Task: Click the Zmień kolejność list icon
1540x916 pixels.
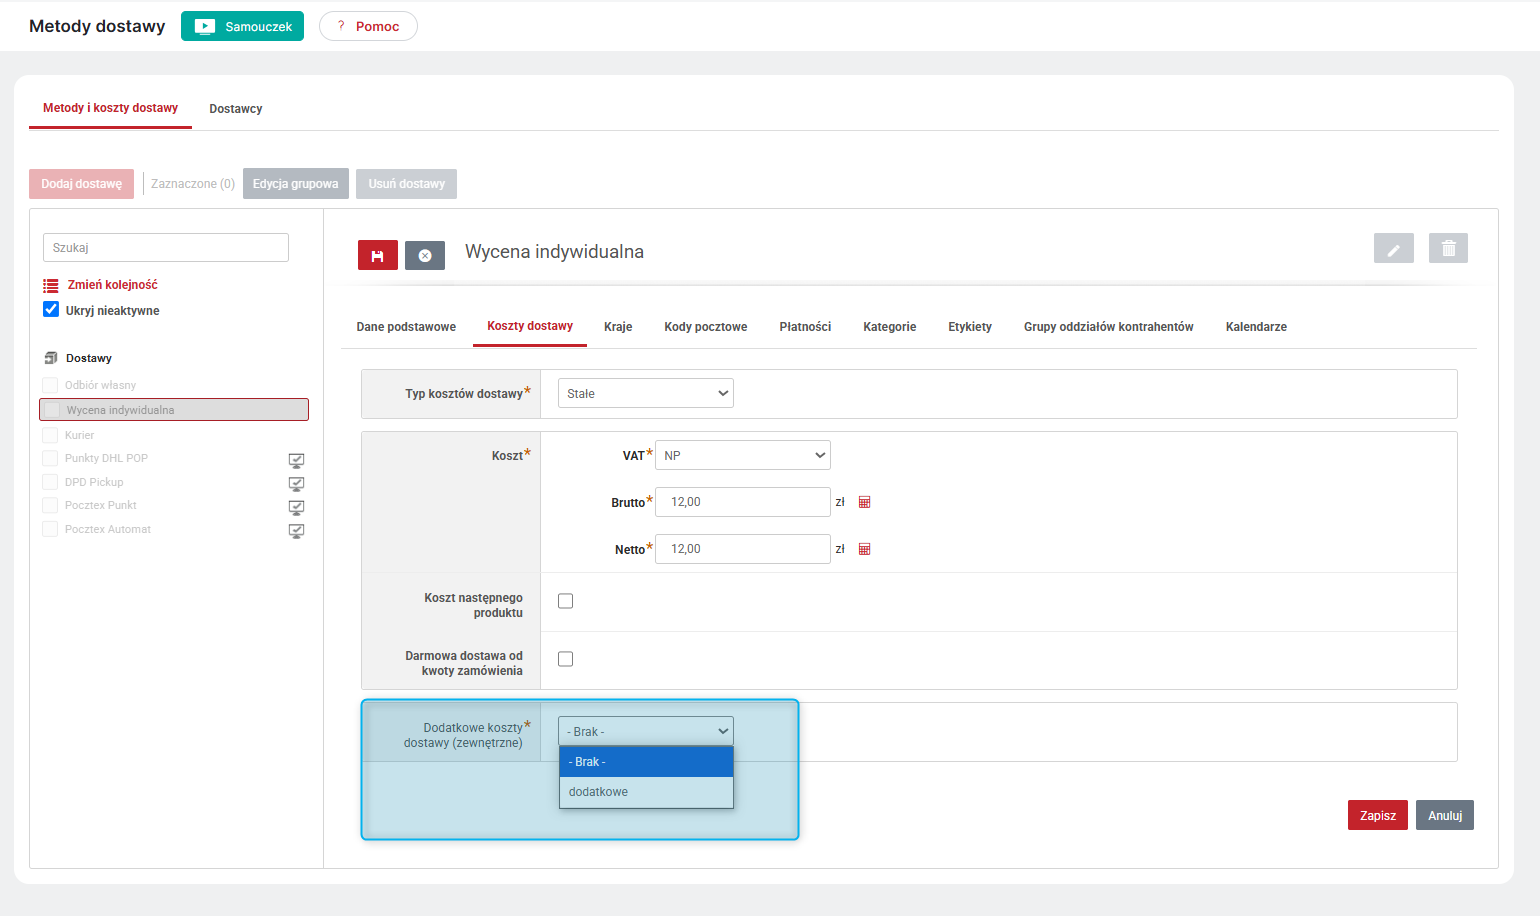Action: [x=51, y=285]
